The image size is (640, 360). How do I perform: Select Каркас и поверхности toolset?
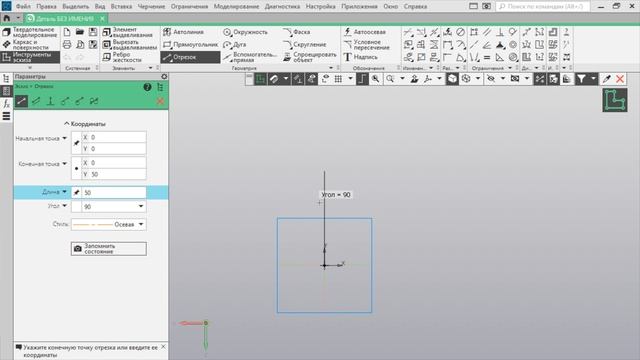tap(30, 44)
